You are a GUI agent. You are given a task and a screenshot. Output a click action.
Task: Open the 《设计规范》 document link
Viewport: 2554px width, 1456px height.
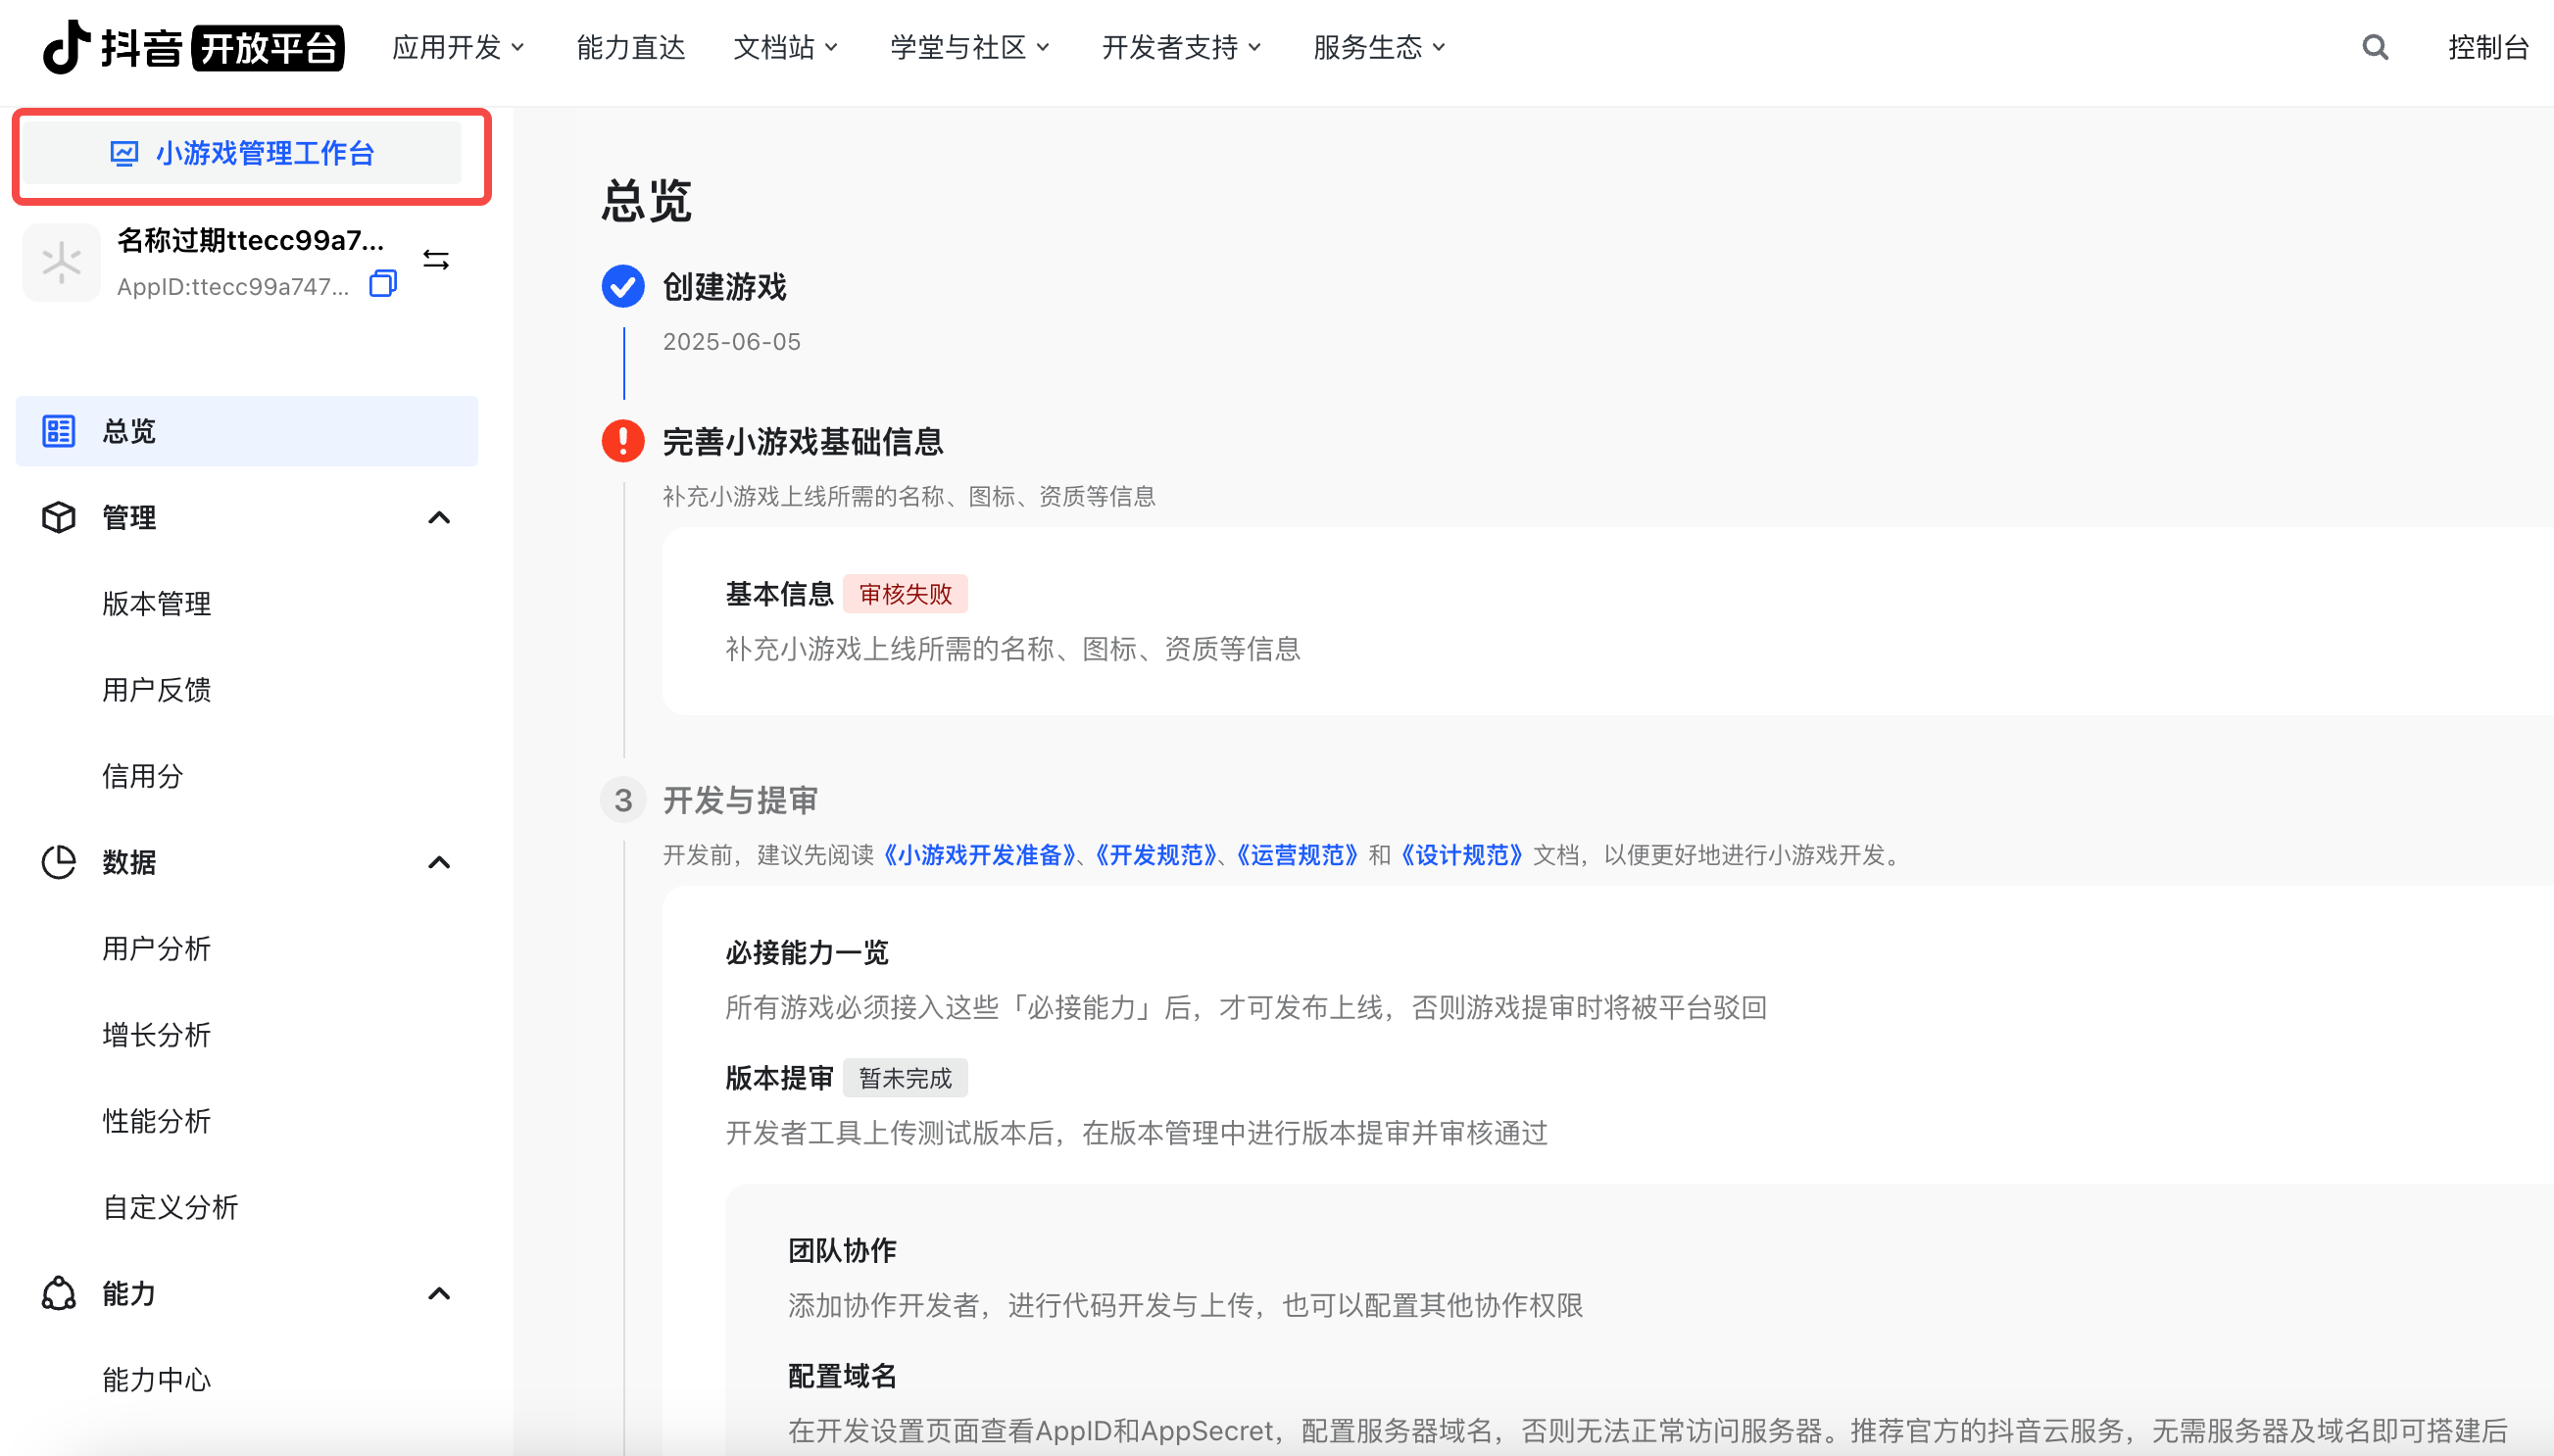tap(1461, 855)
